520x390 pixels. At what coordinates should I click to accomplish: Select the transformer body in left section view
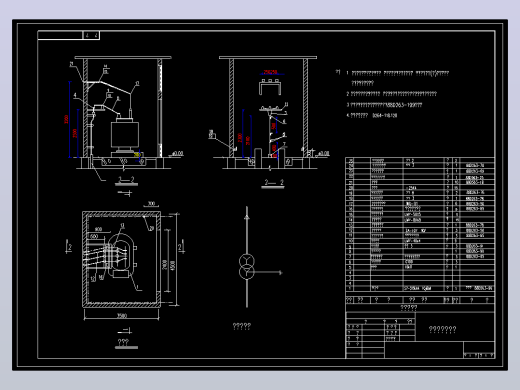point(125,134)
